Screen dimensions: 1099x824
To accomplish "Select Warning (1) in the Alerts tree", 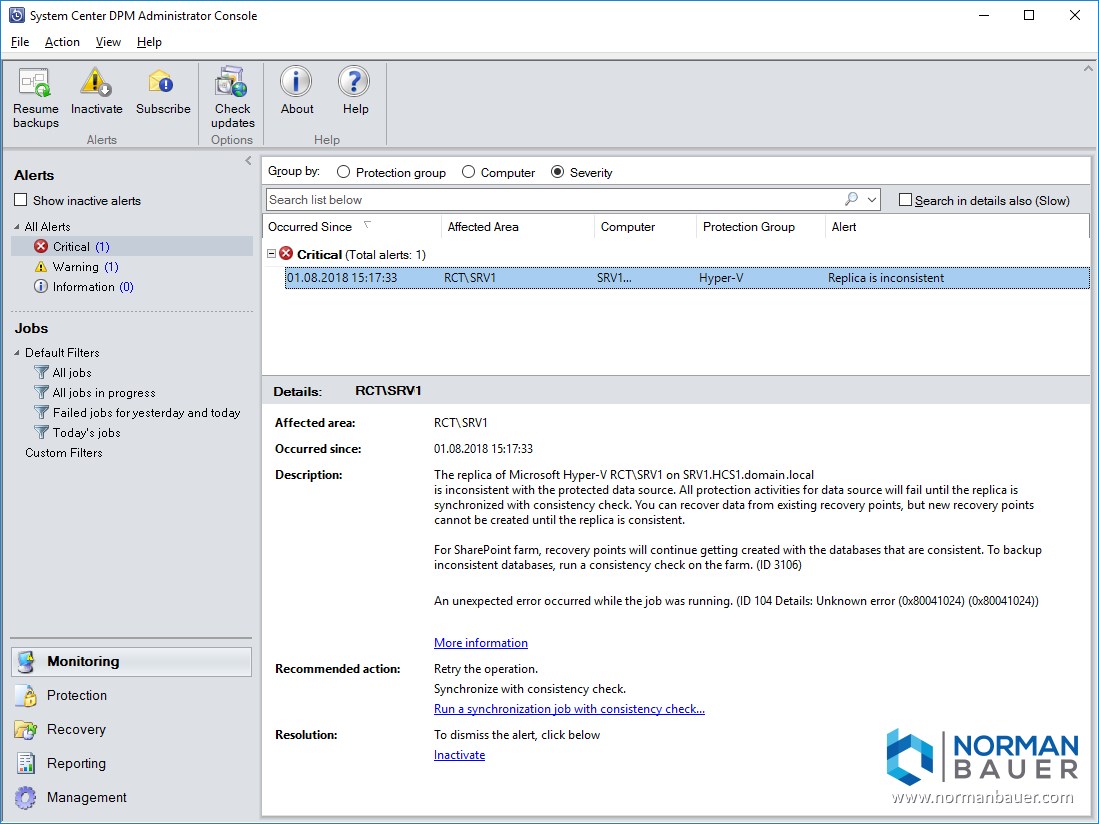I will pyautogui.click(x=86, y=266).
